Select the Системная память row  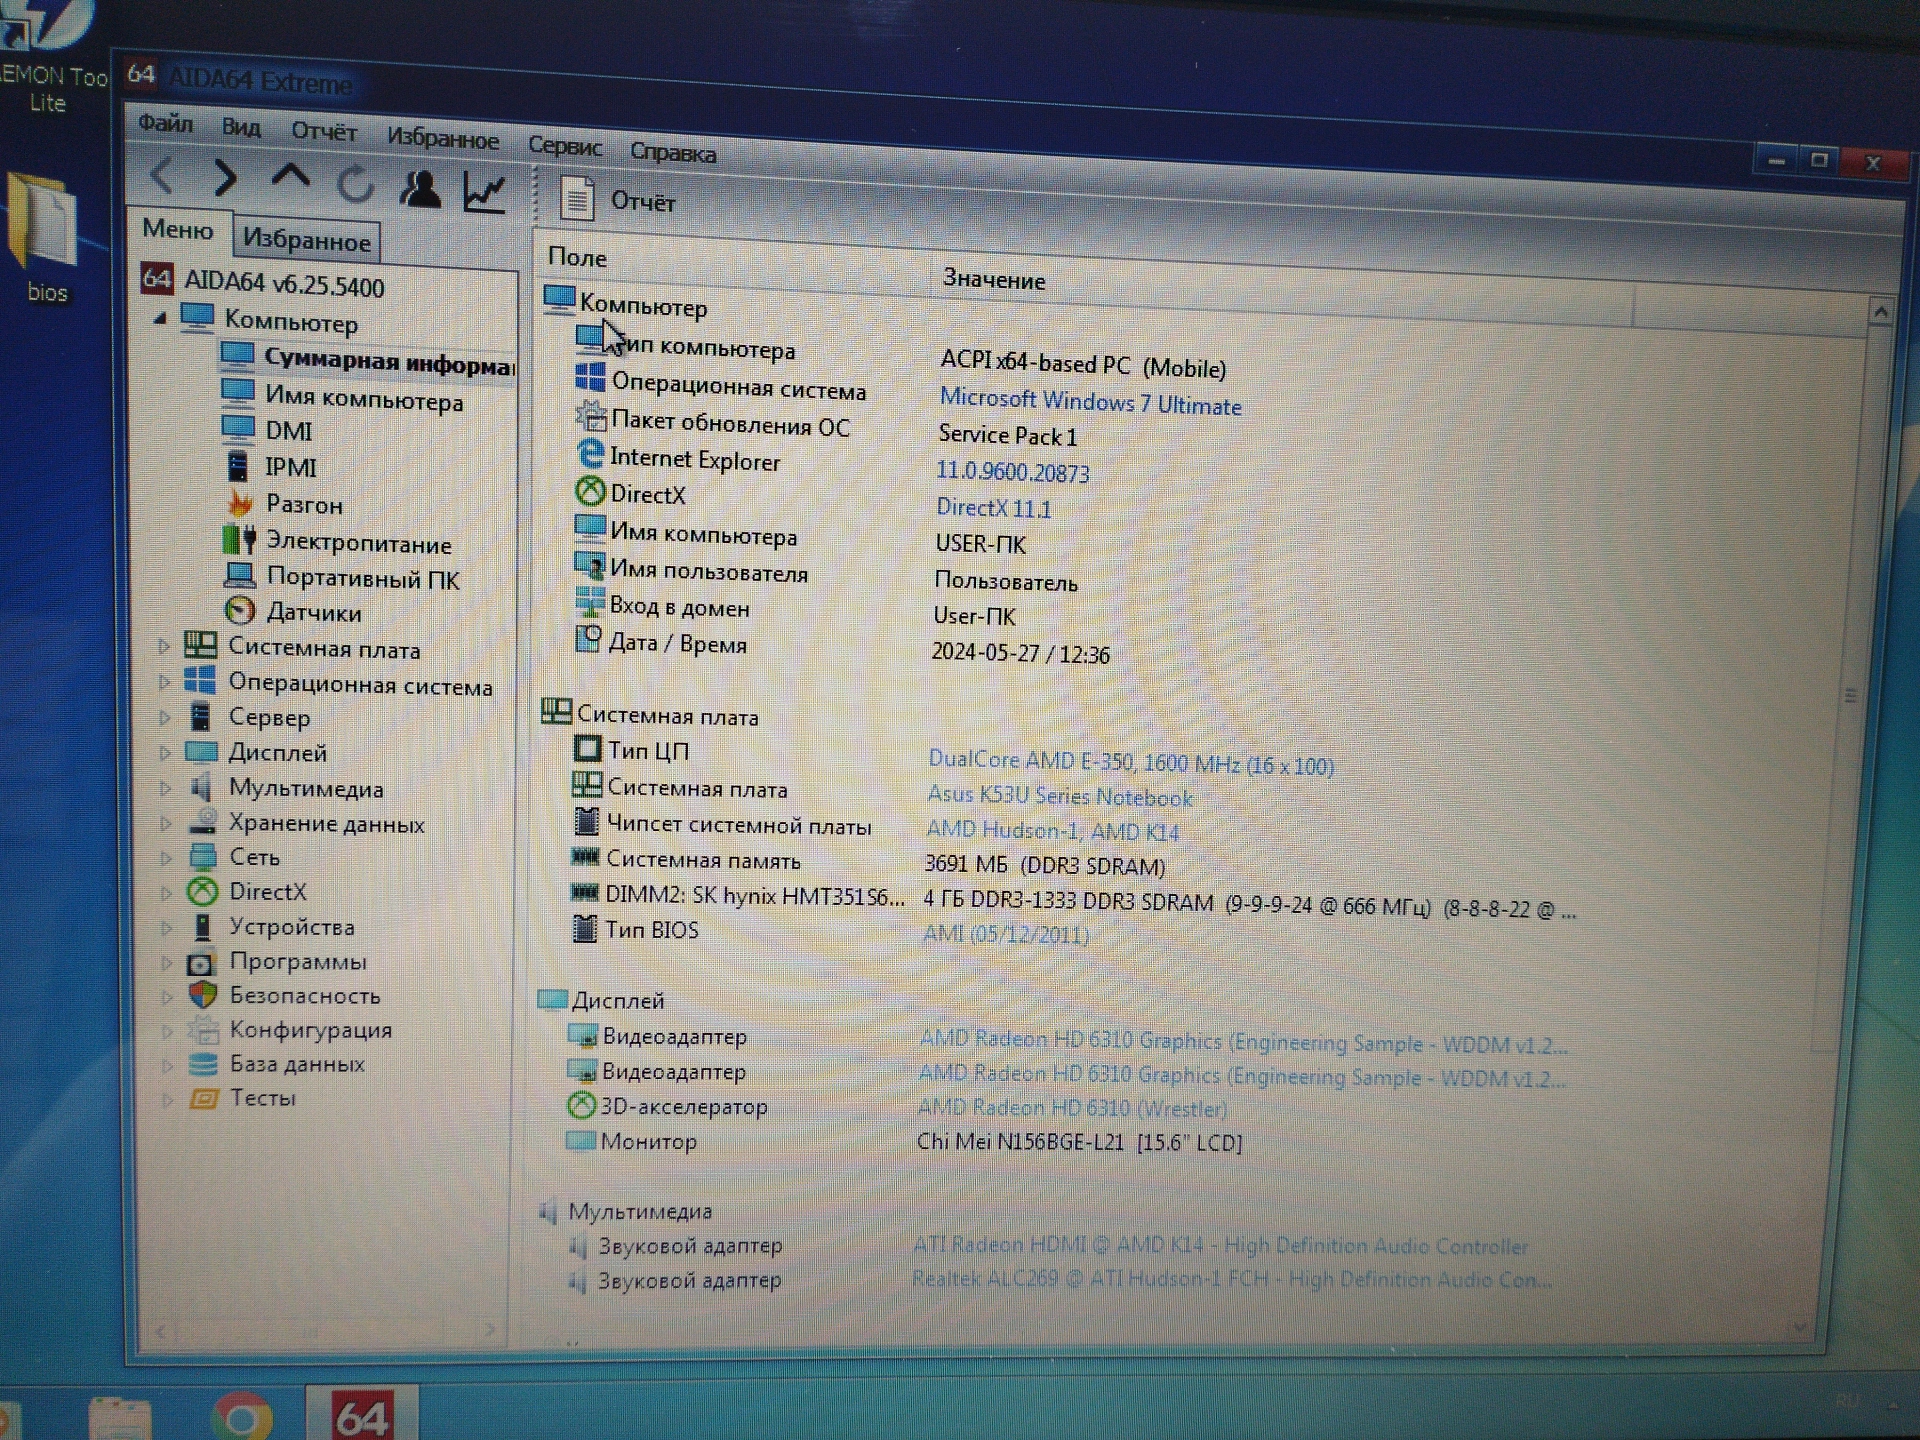tap(868, 862)
